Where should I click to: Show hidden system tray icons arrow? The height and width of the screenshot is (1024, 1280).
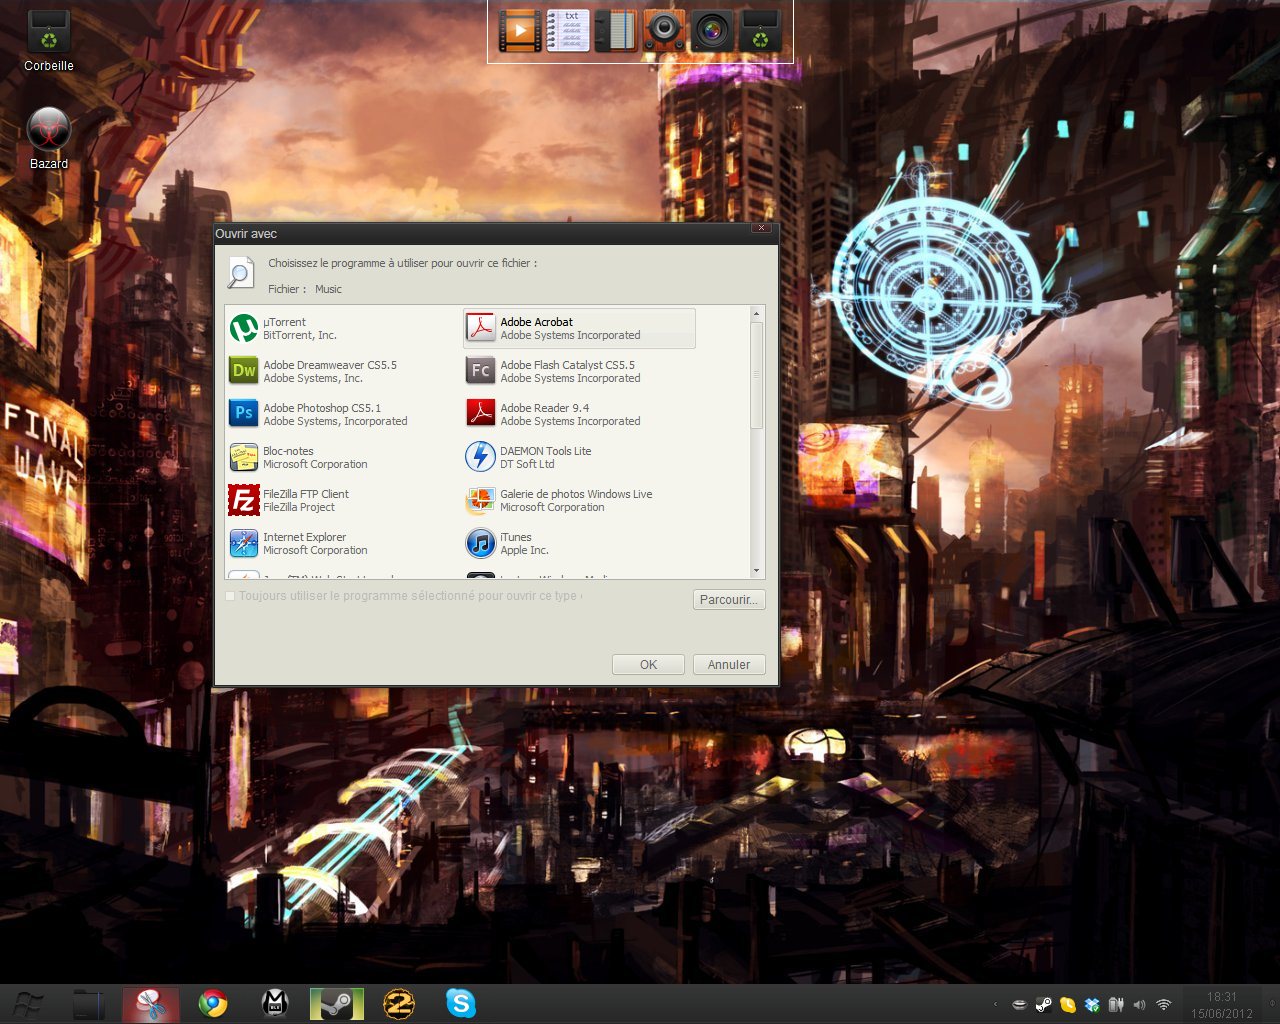[995, 1005]
